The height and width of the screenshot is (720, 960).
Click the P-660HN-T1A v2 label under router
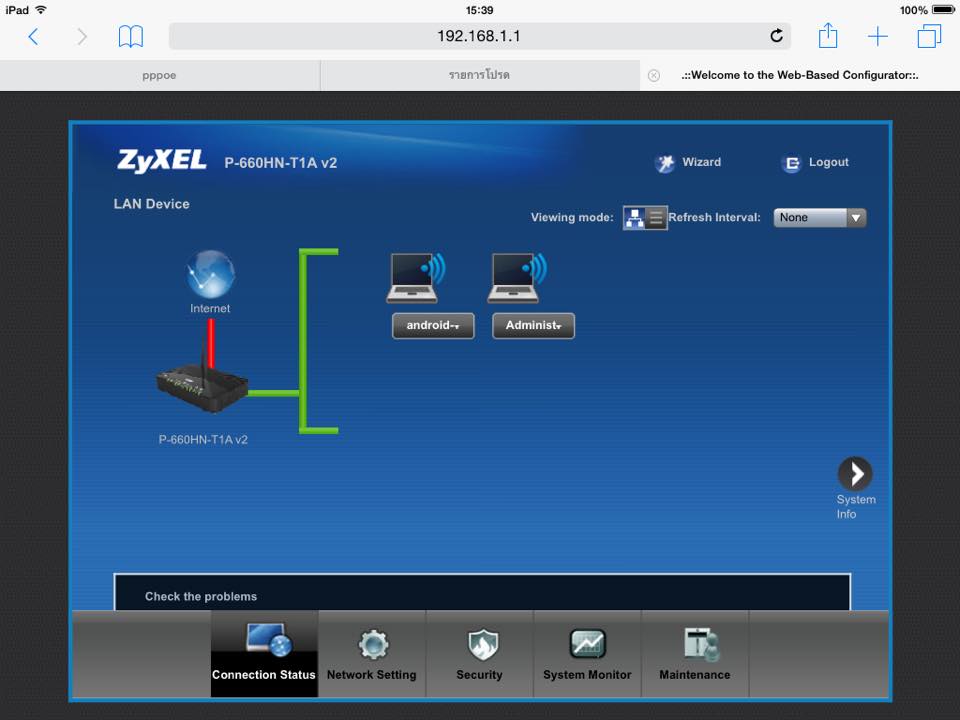[x=203, y=440]
